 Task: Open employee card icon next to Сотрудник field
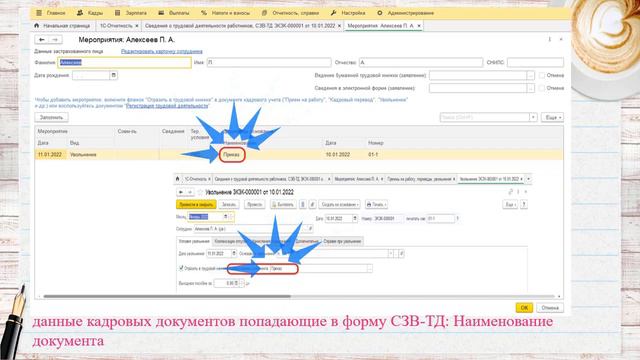pyautogui.click(x=310, y=229)
